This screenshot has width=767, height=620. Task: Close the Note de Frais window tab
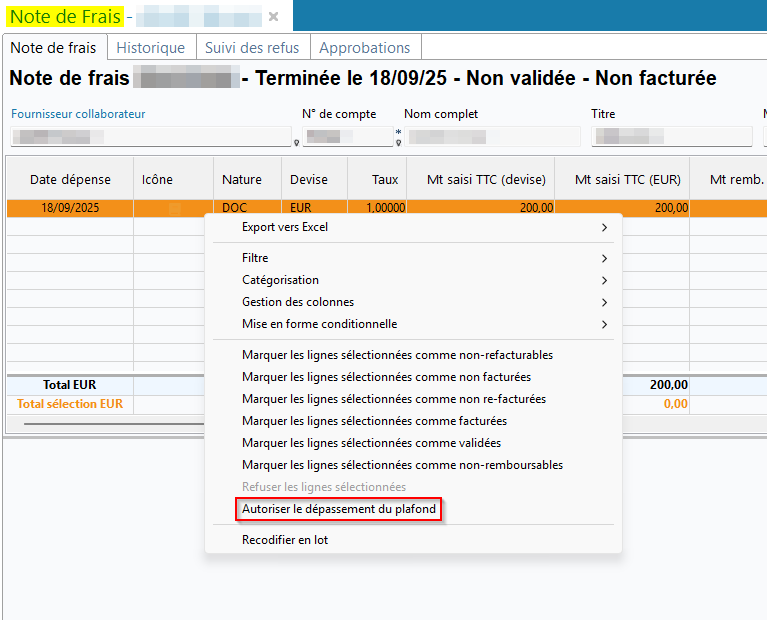[274, 17]
